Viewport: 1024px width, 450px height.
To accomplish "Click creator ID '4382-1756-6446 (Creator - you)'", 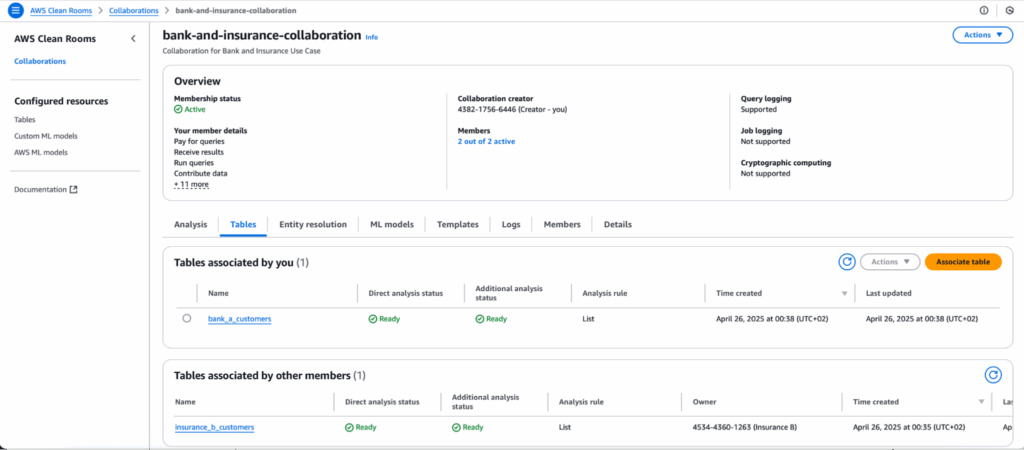I will click(x=513, y=110).
